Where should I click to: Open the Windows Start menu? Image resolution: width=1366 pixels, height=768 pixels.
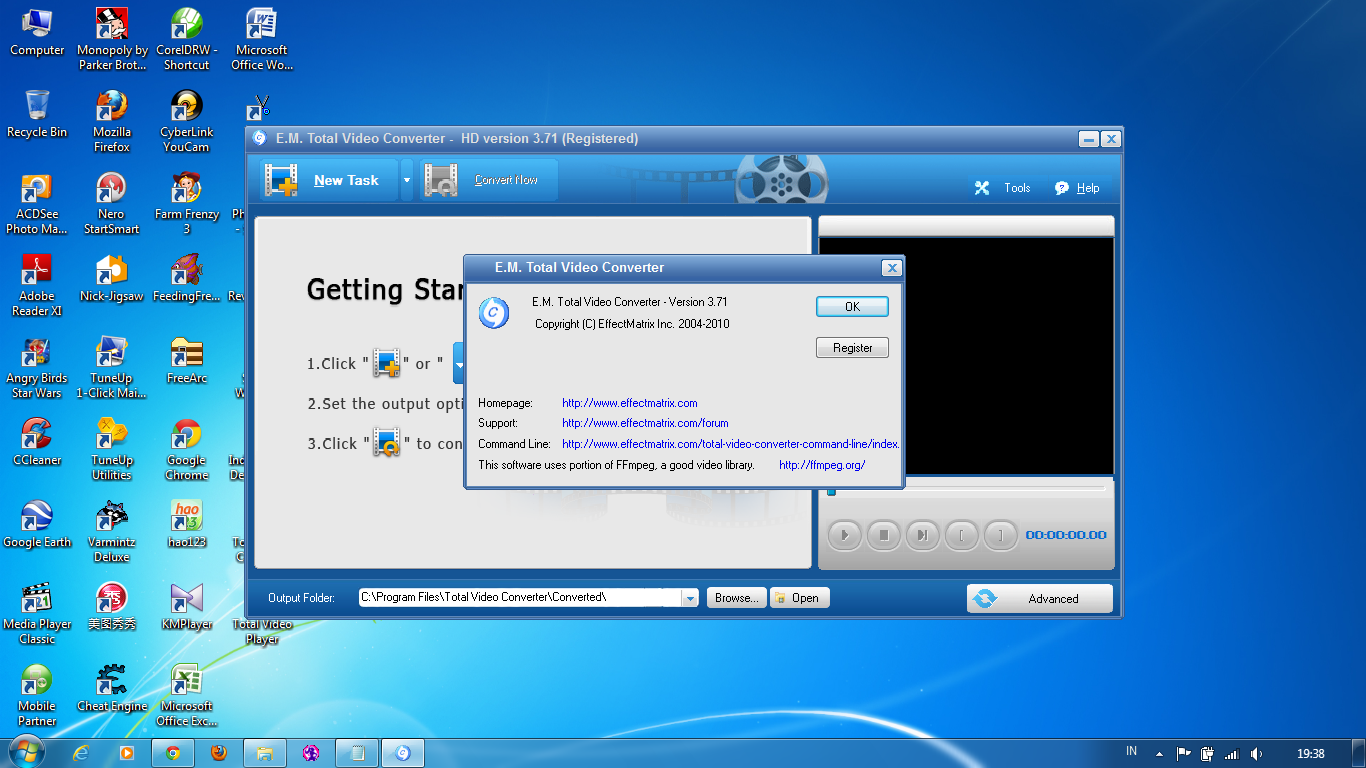coord(27,752)
